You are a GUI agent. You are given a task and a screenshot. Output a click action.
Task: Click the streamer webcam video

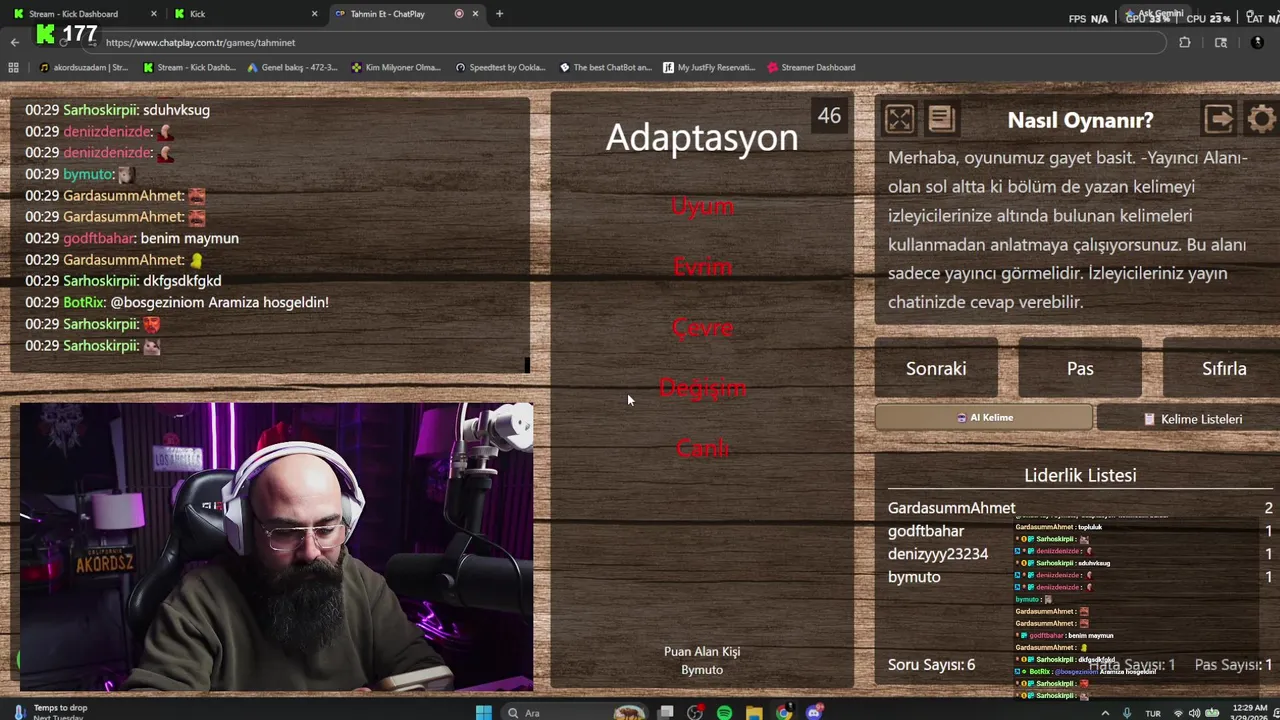tap(276, 547)
